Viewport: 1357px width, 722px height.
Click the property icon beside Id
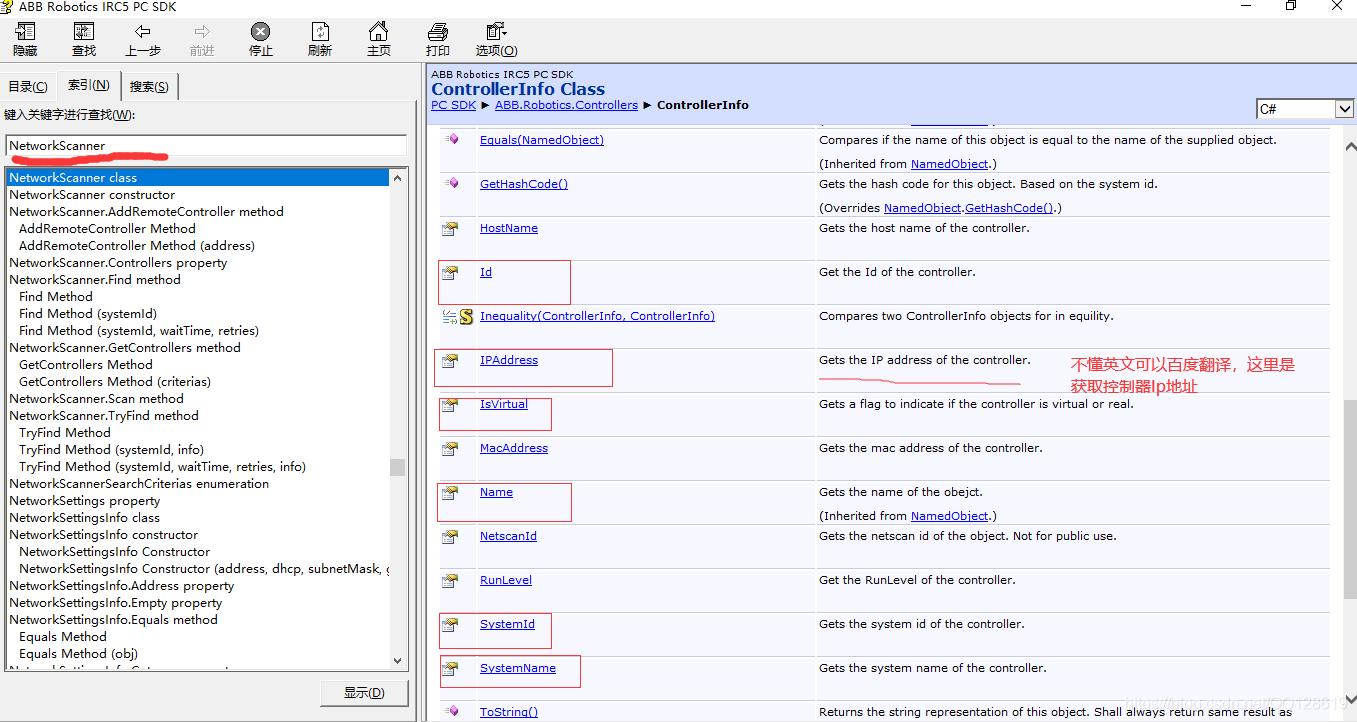(450, 273)
